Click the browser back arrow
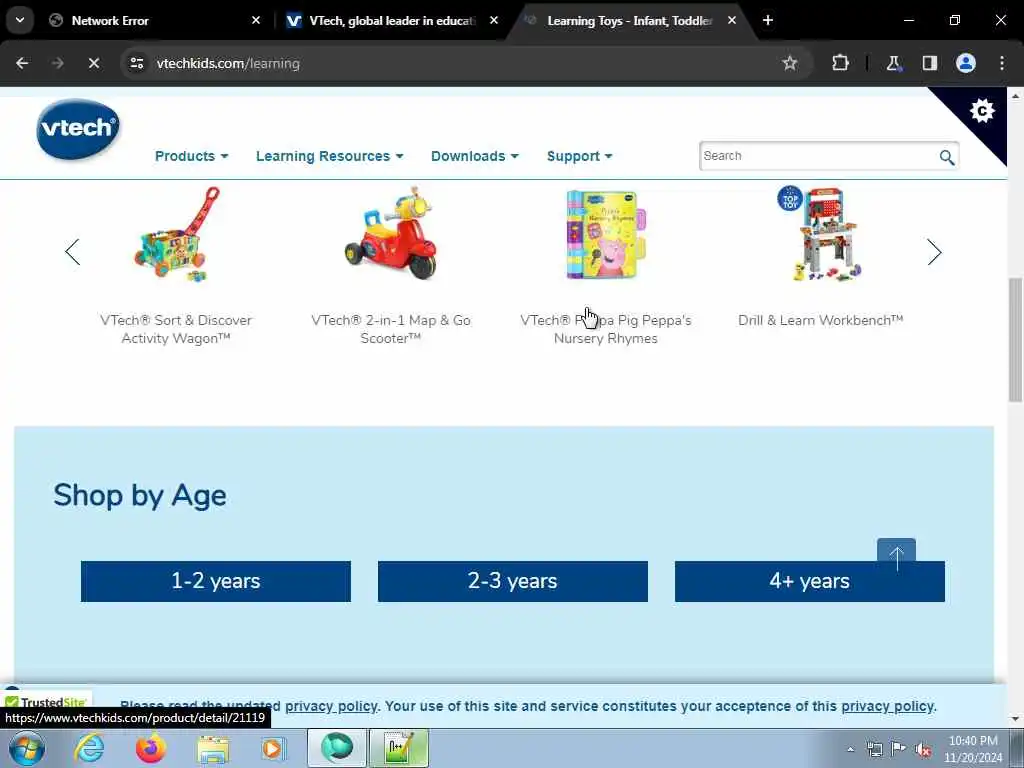Screen dimensions: 1024x768 pyautogui.click(x=22, y=63)
